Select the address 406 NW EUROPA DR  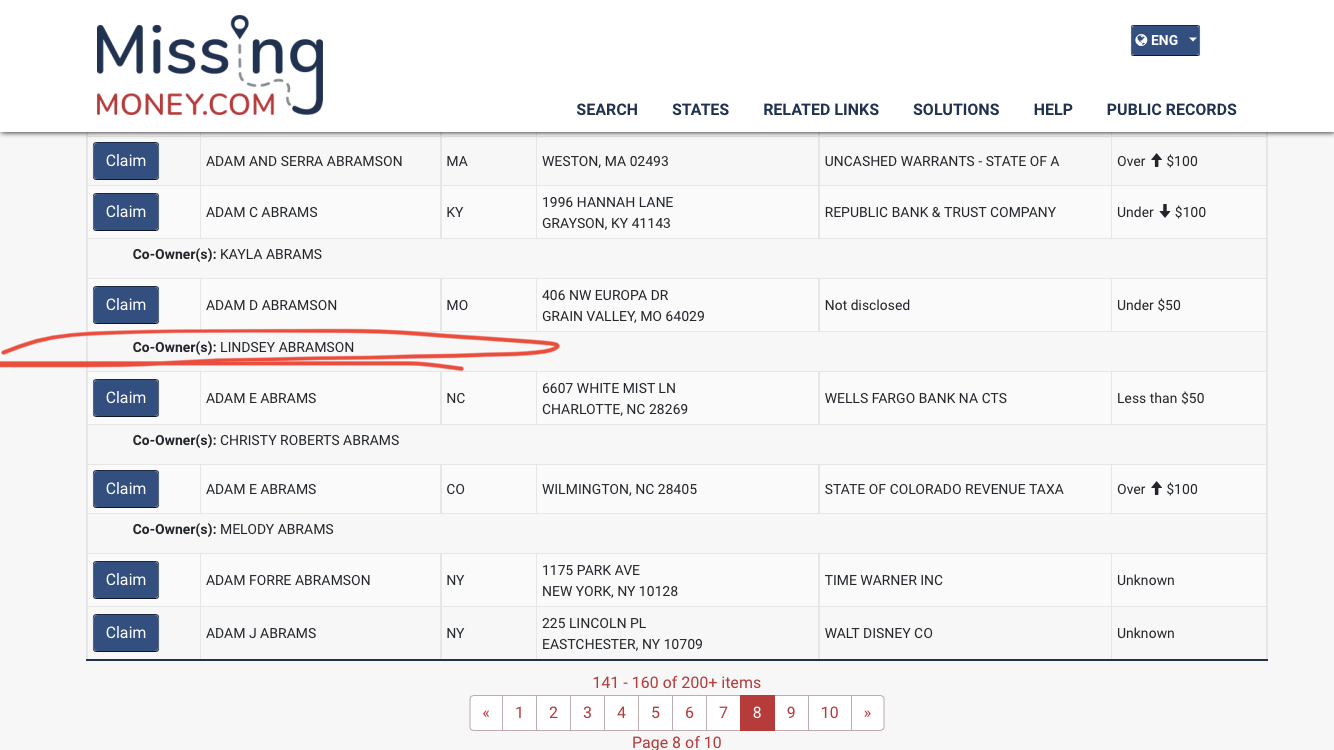click(605, 295)
